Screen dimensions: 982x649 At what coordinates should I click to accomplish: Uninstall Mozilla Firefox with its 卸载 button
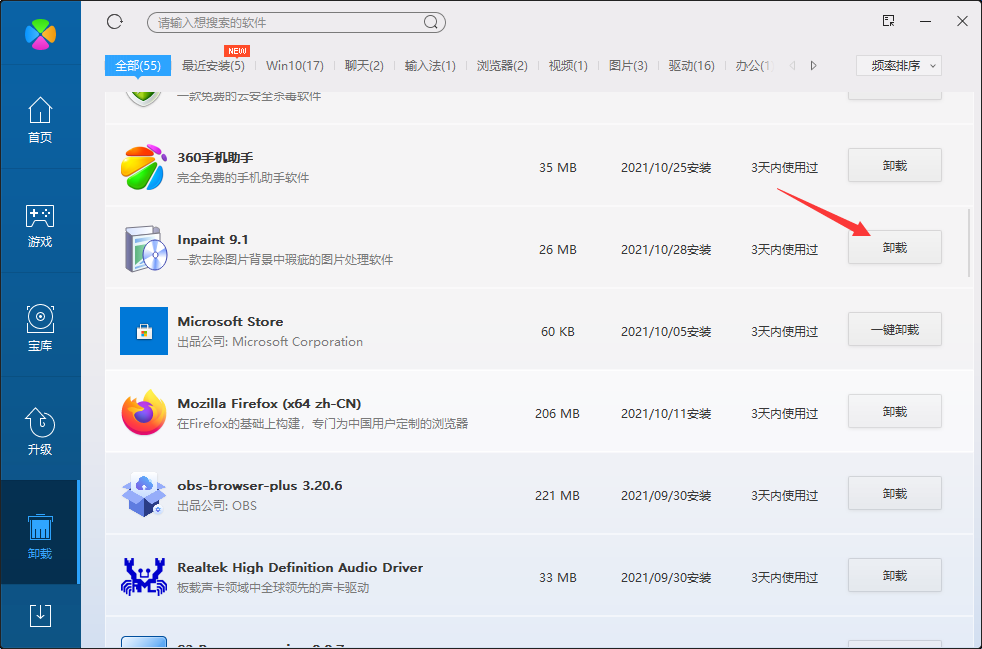pyautogui.click(x=895, y=412)
